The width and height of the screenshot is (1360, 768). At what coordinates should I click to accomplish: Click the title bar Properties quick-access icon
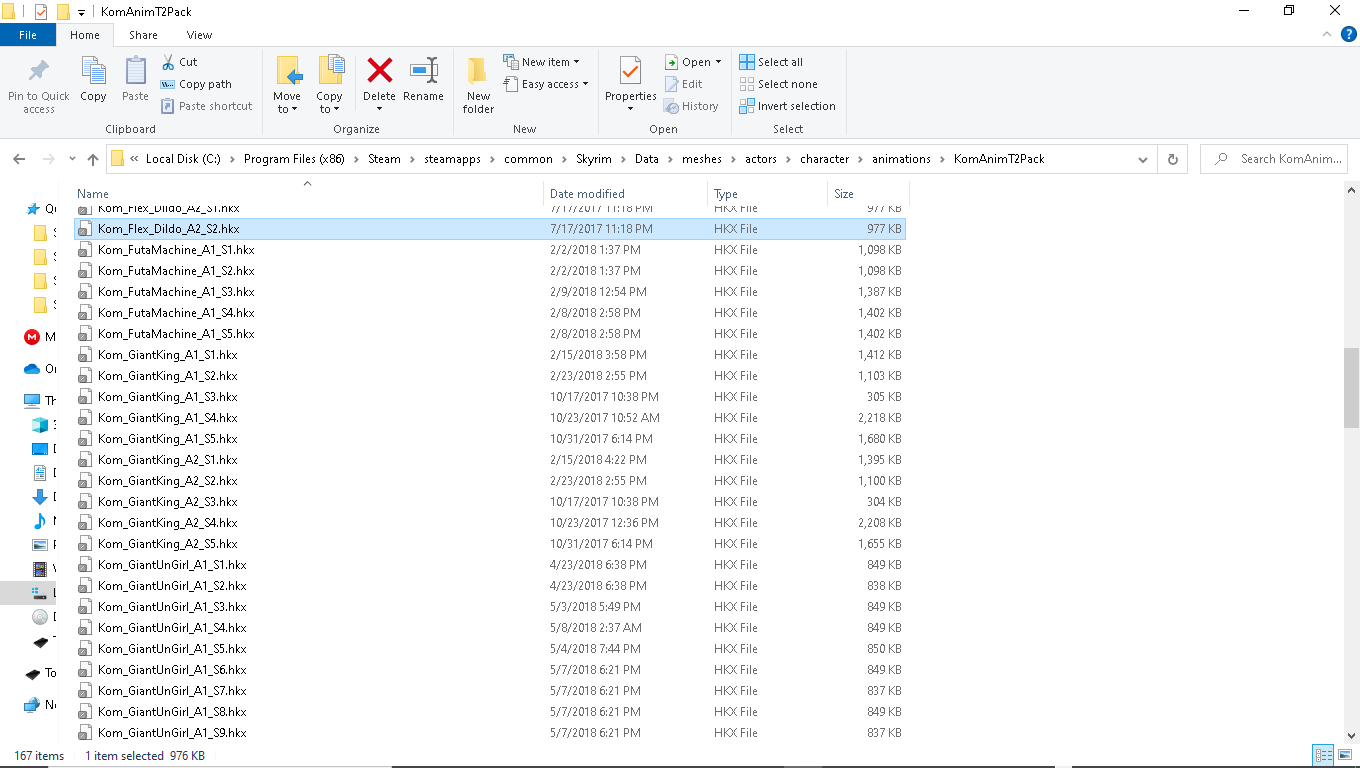(41, 12)
